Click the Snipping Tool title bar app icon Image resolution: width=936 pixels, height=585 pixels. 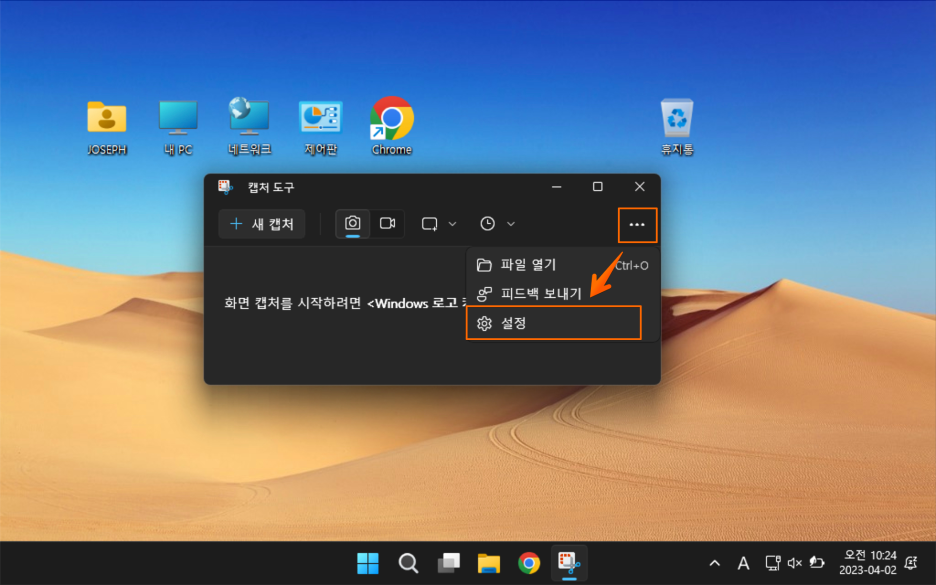tap(225, 187)
